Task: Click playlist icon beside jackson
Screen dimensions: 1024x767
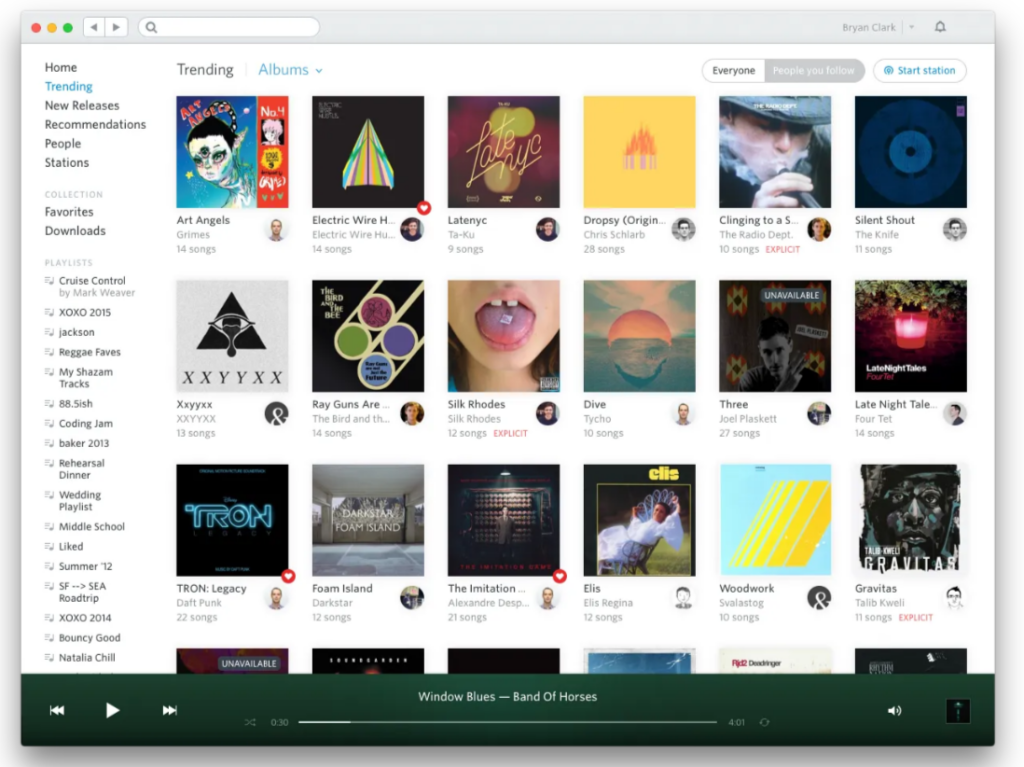Action: [49, 332]
